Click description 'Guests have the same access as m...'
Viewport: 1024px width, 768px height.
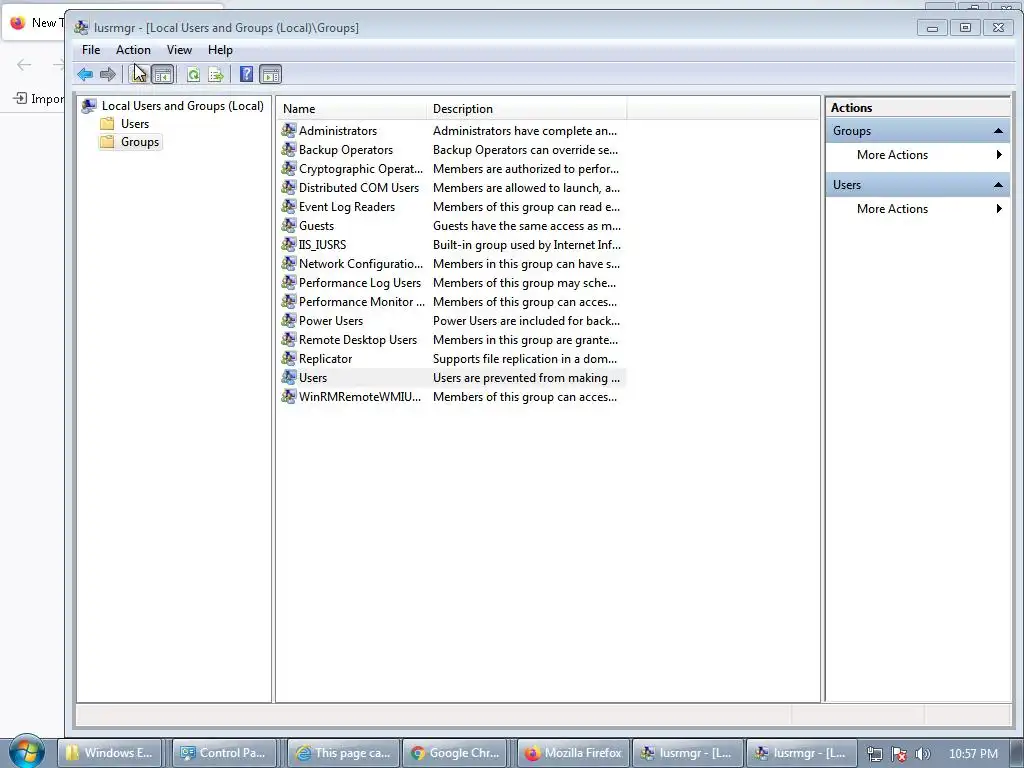coord(526,225)
